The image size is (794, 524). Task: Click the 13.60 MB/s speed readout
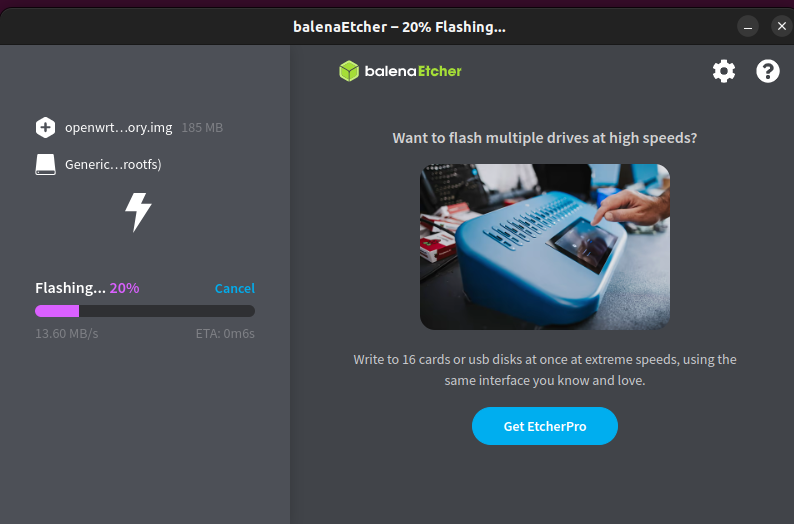[66, 334]
